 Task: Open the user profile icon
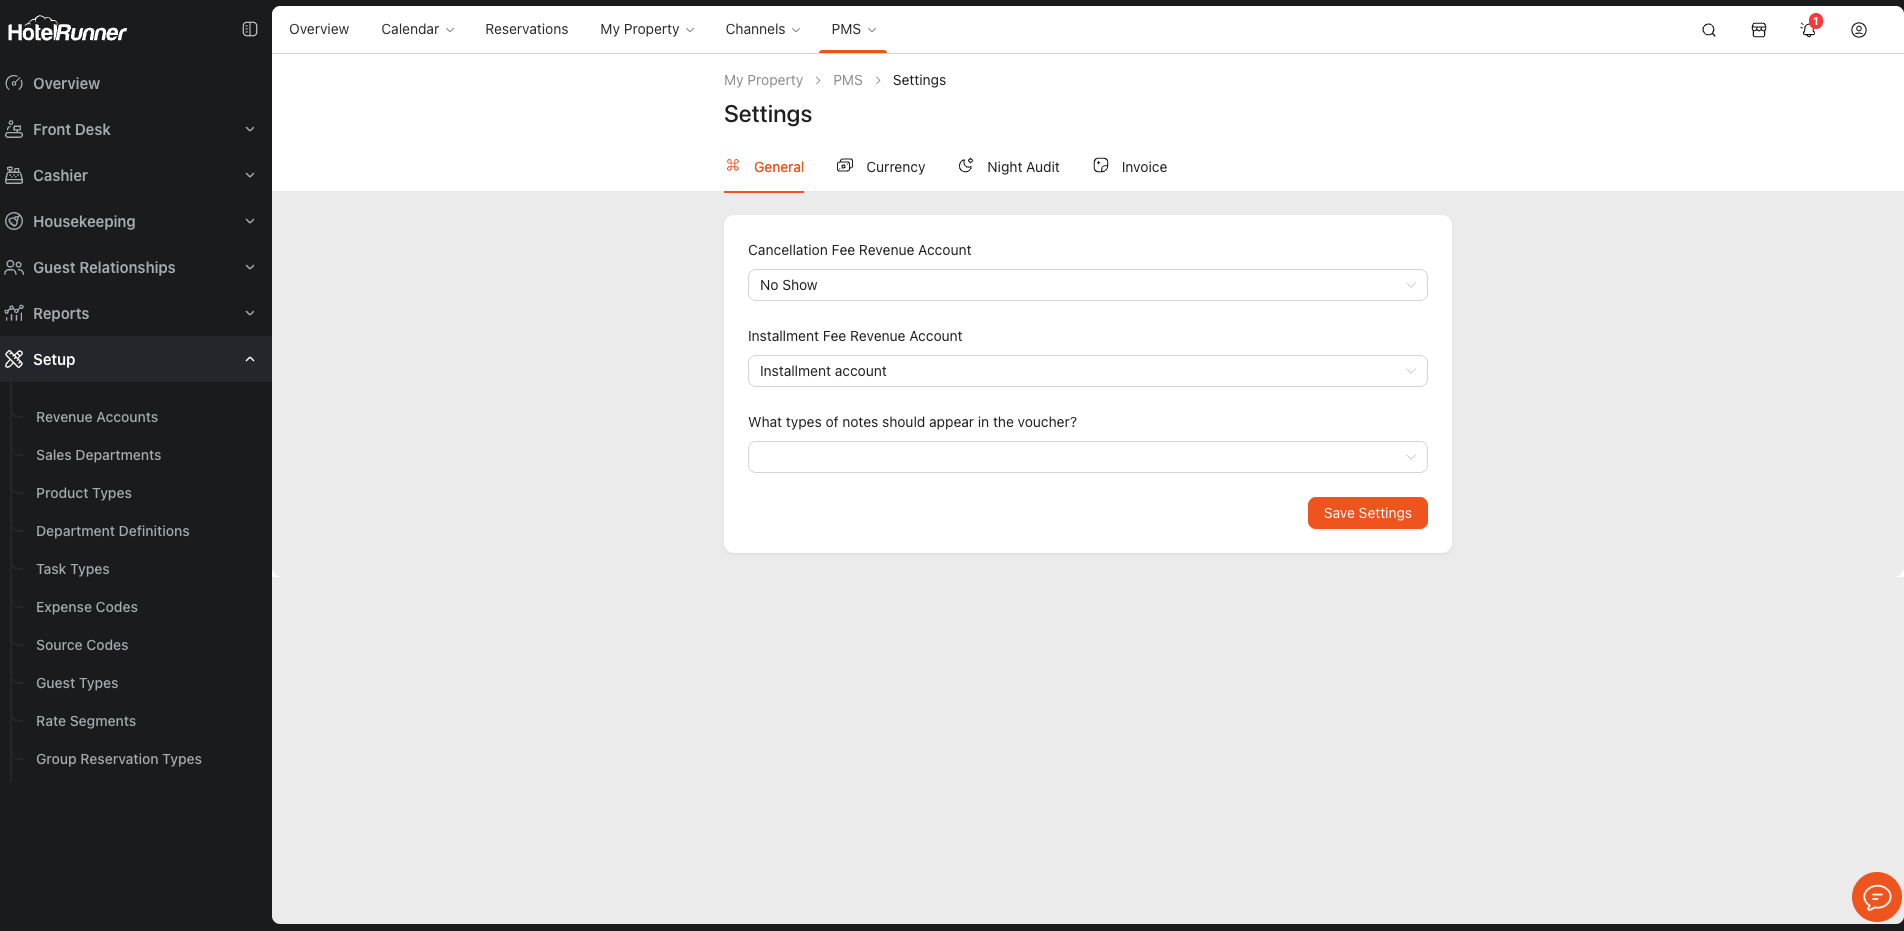(x=1859, y=30)
